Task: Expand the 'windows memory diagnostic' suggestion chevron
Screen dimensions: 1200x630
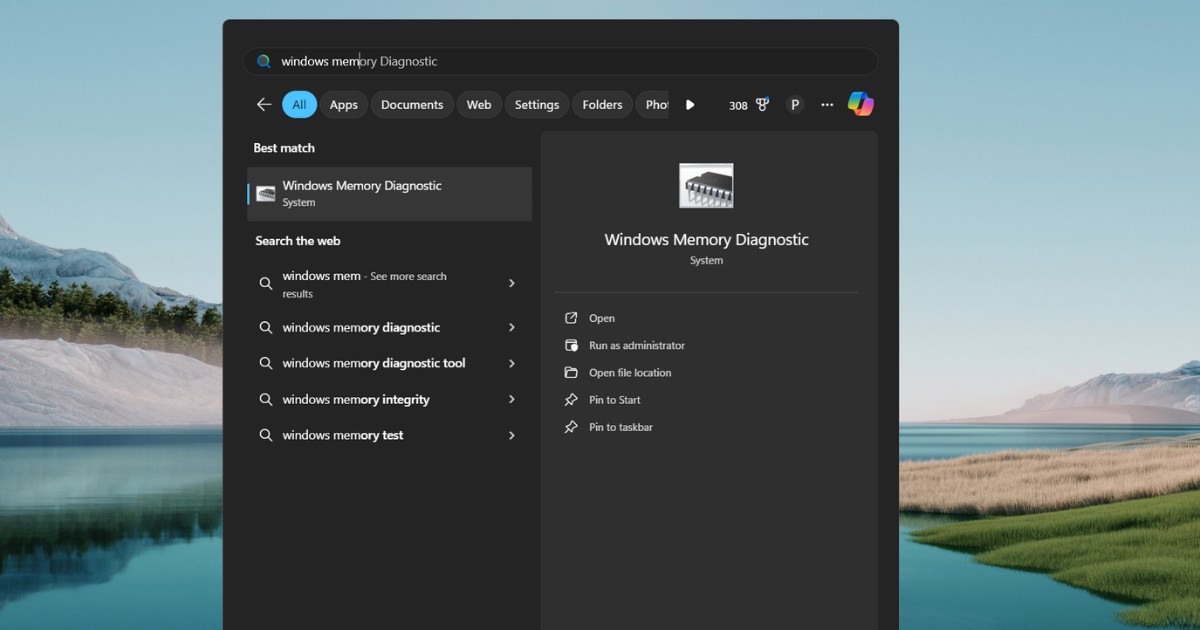Action: [x=512, y=328]
